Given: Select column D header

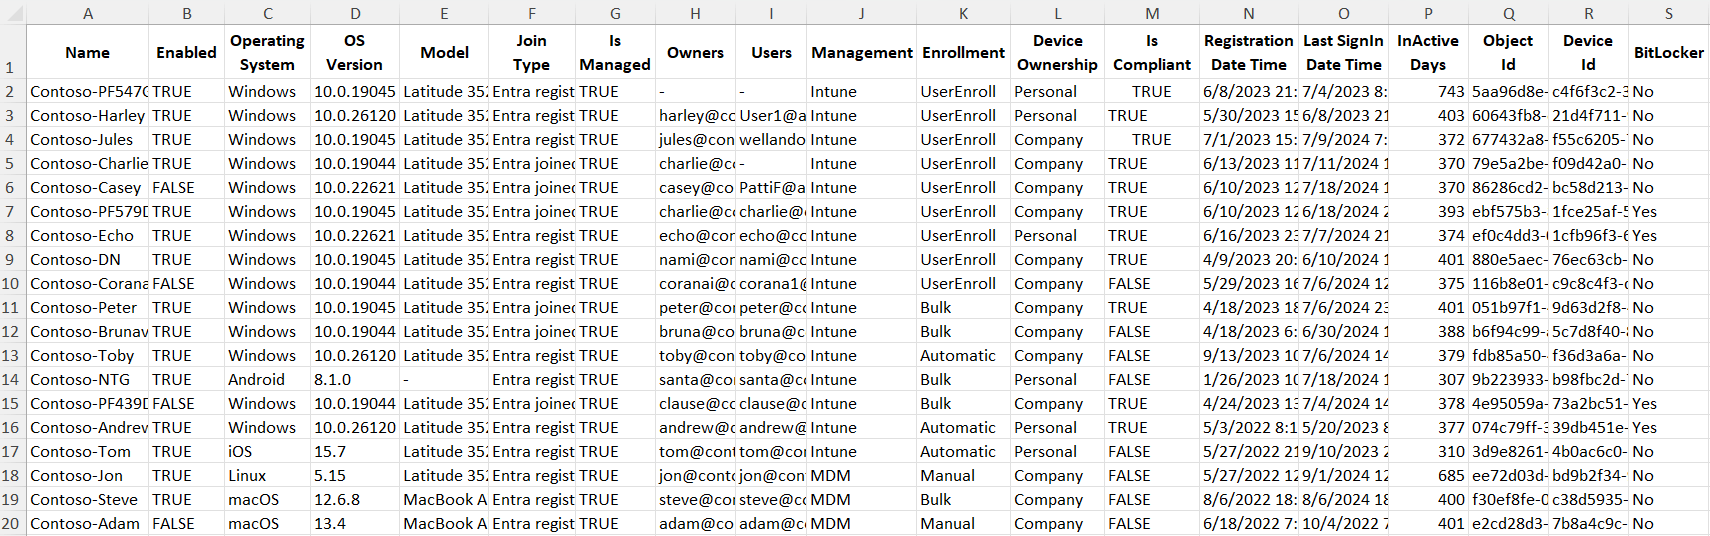Looking at the screenshot, I should tap(355, 13).
